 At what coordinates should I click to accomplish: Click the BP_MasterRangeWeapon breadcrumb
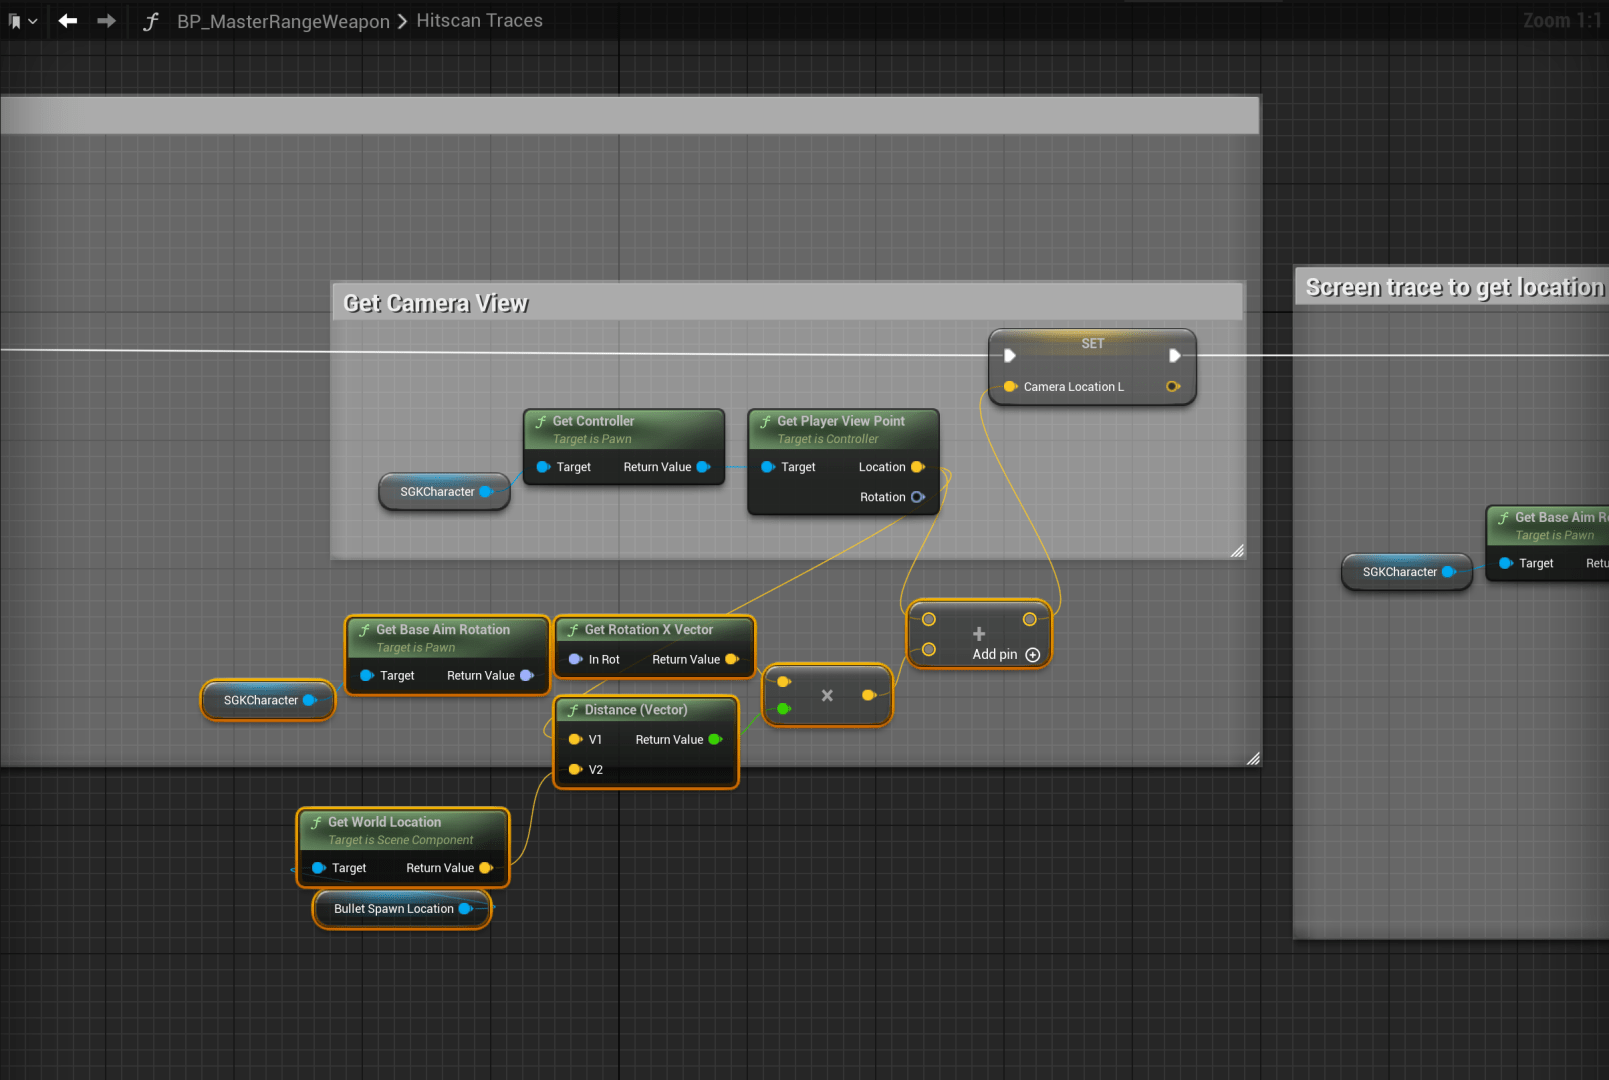pyautogui.click(x=283, y=21)
